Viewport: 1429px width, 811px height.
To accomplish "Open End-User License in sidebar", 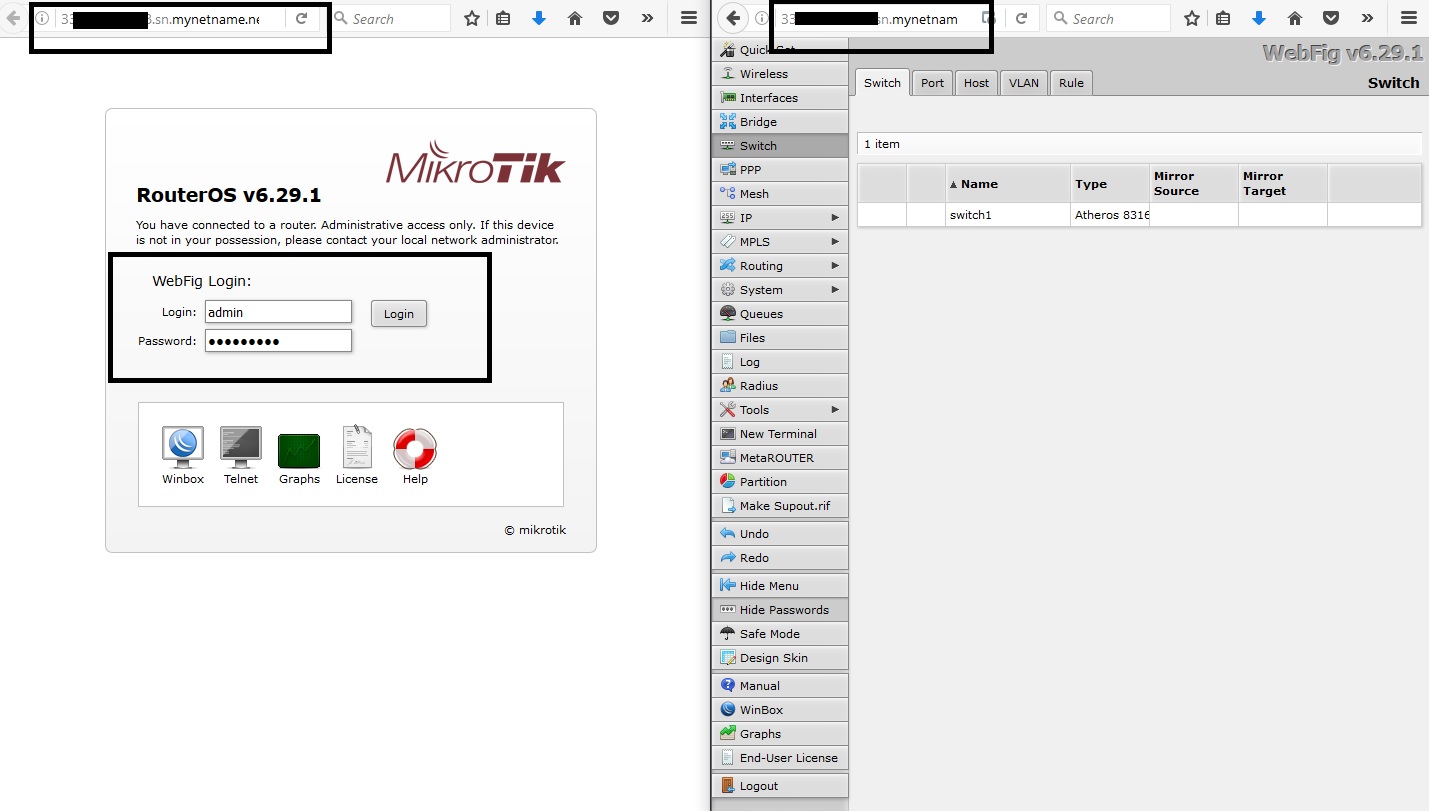I will pos(780,758).
